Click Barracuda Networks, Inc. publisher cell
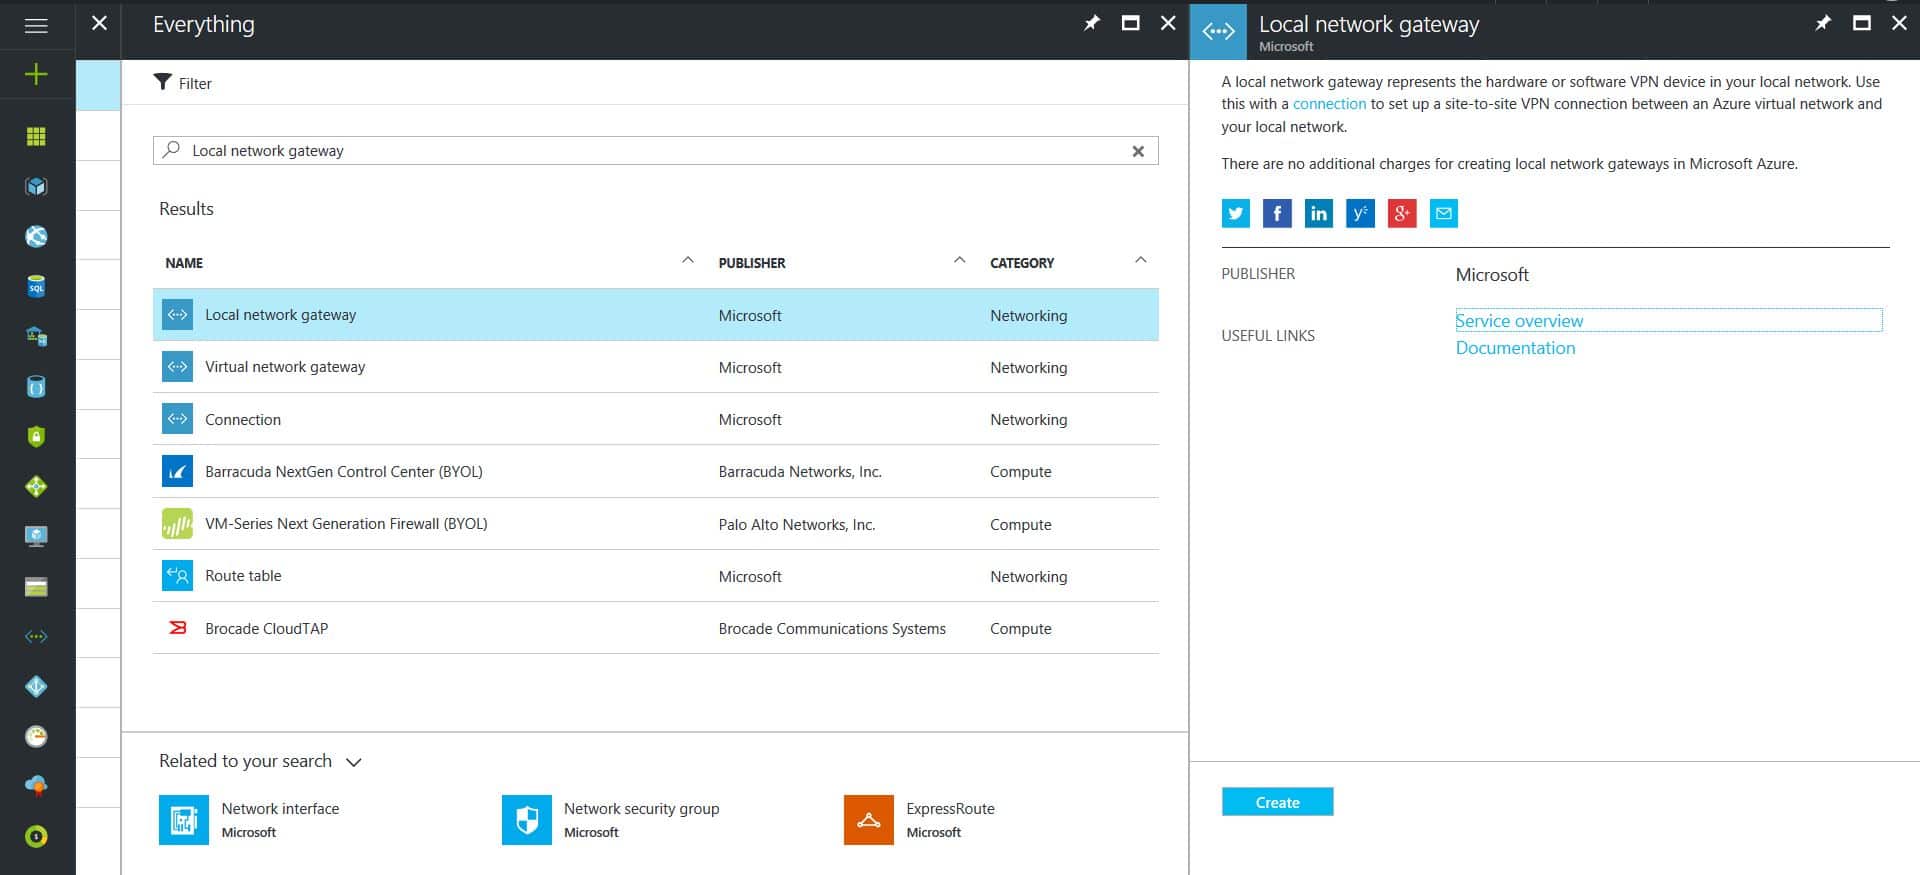 tap(800, 472)
